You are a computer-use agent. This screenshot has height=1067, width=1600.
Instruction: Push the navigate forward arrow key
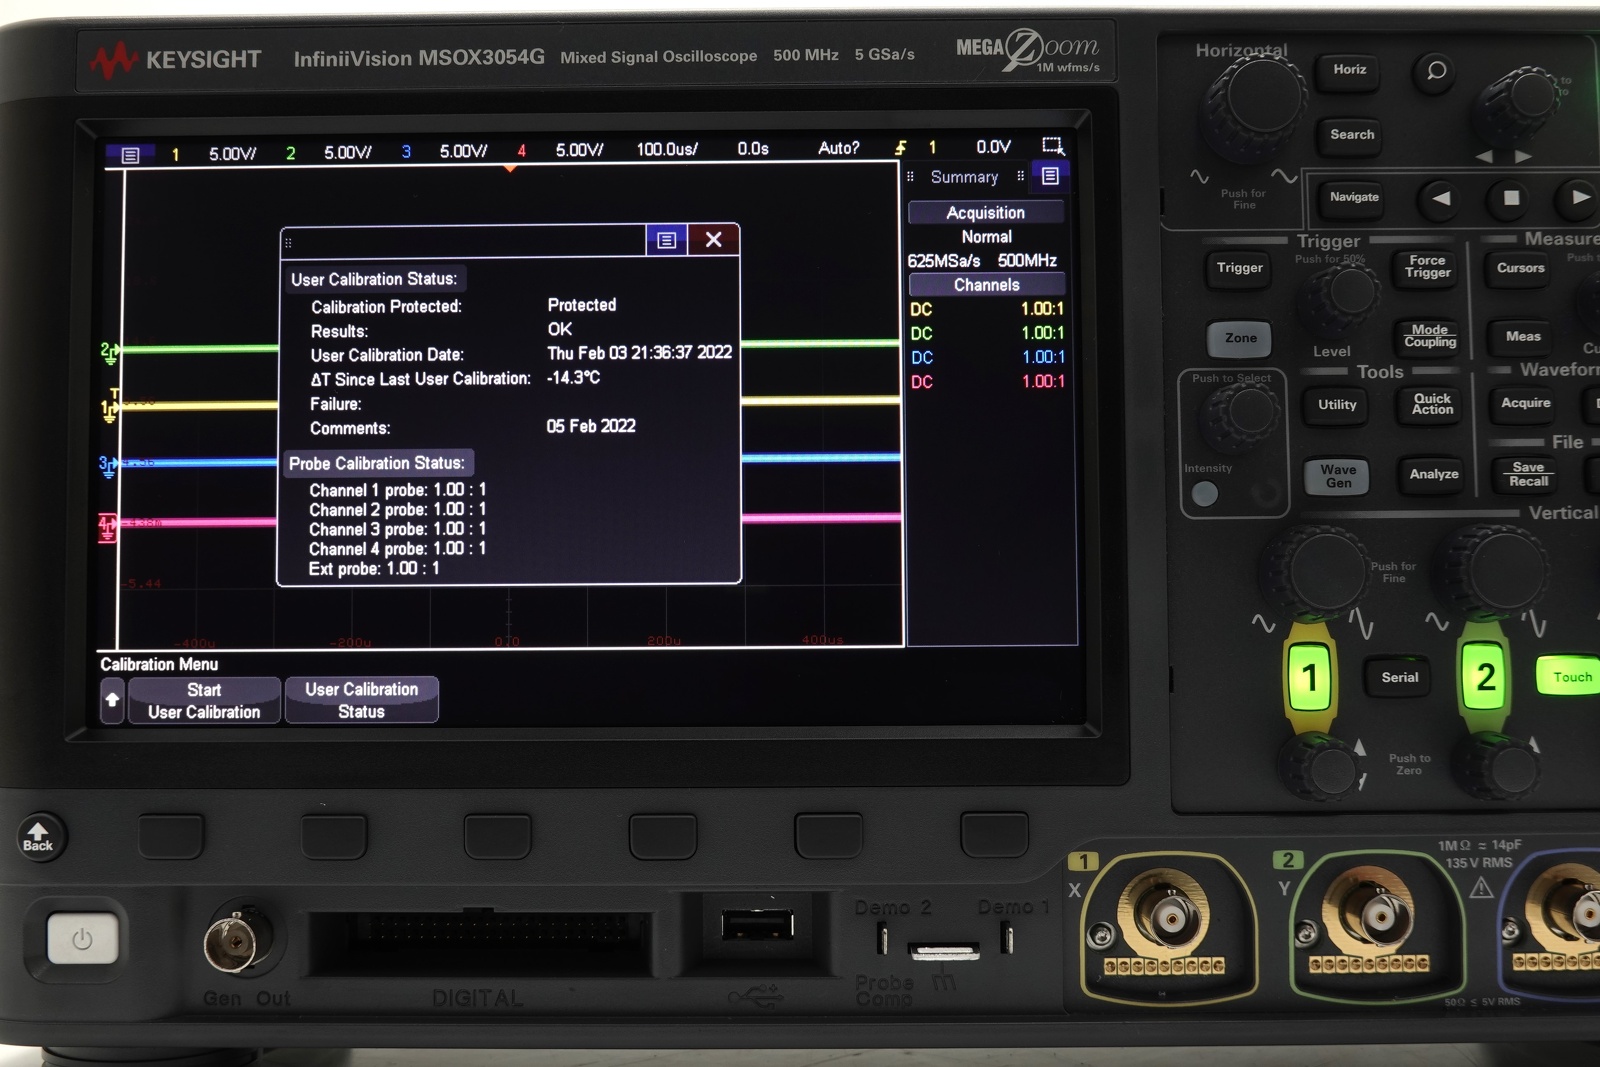pos(1579,197)
